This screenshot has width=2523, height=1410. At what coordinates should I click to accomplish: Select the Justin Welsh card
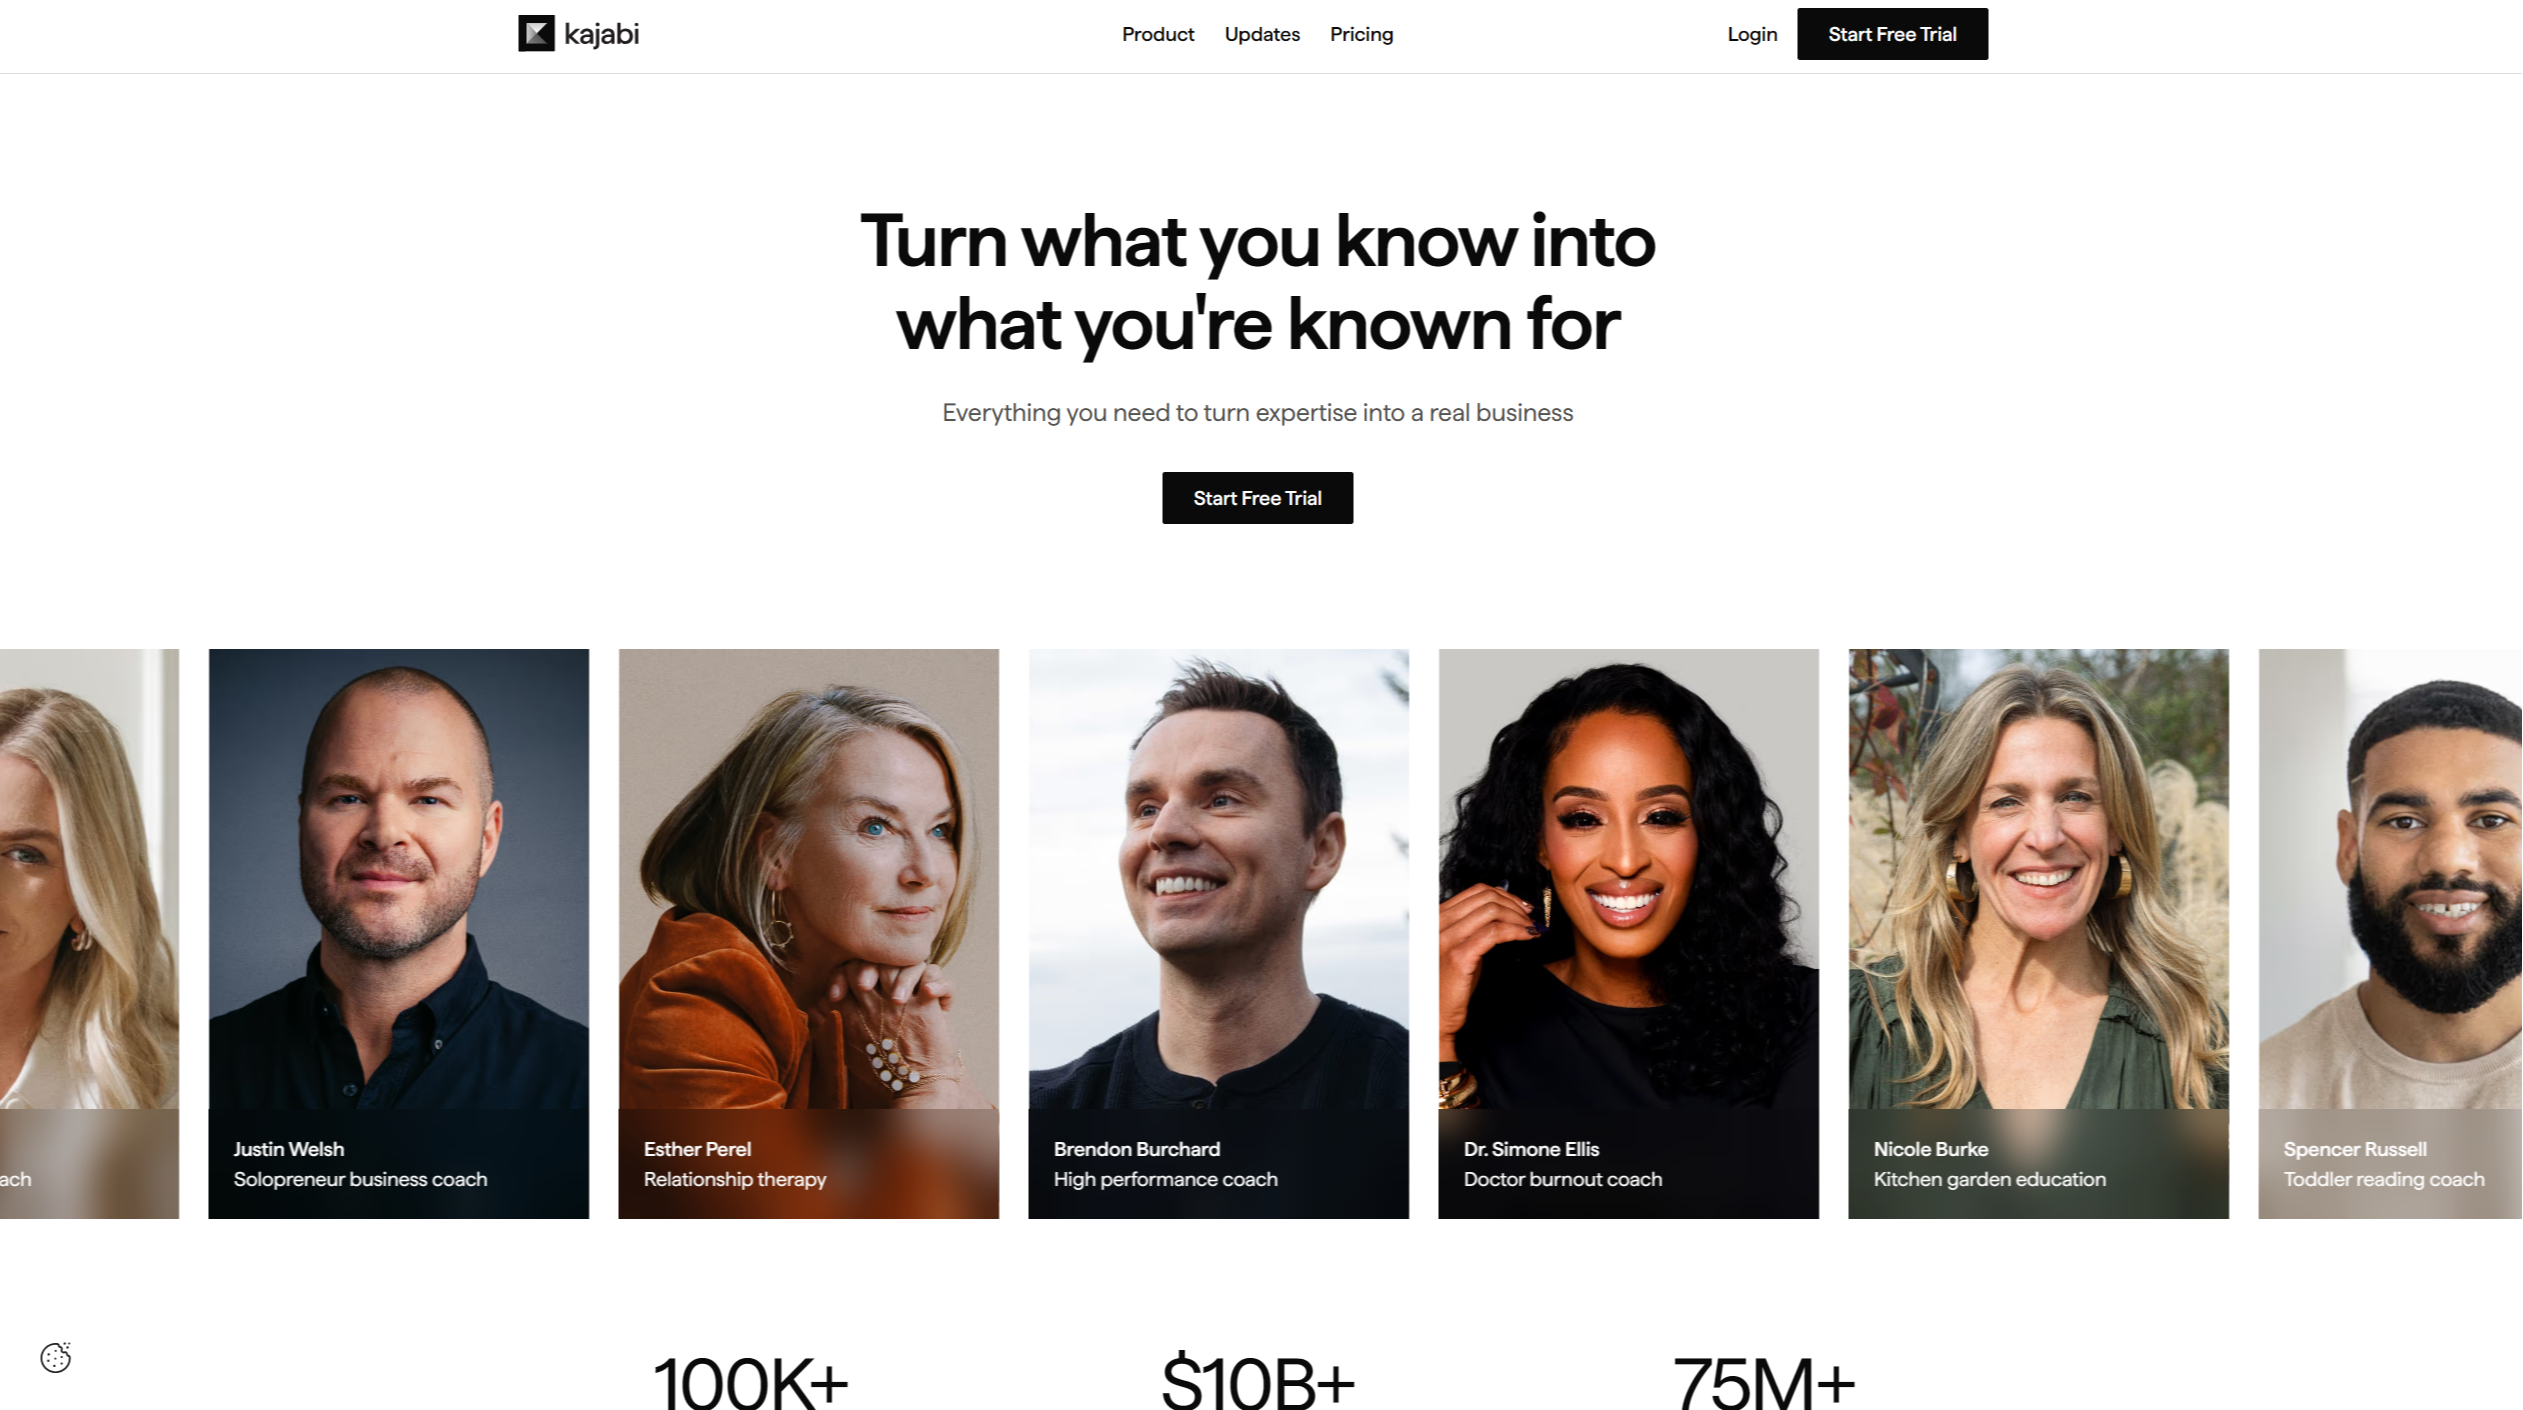(x=398, y=934)
